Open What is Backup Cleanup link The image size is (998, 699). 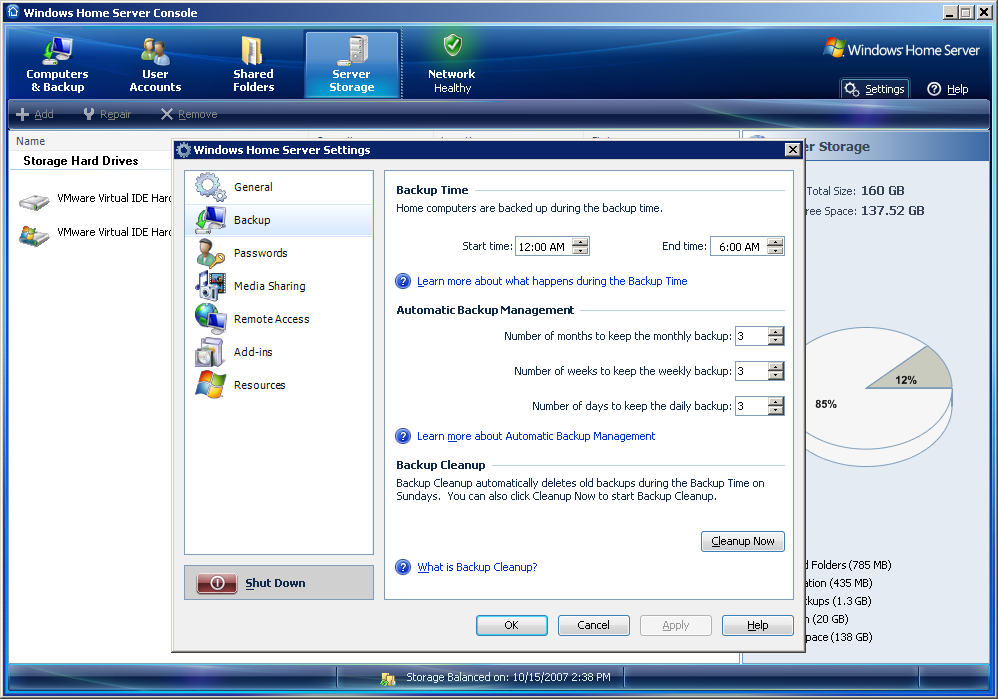point(477,567)
